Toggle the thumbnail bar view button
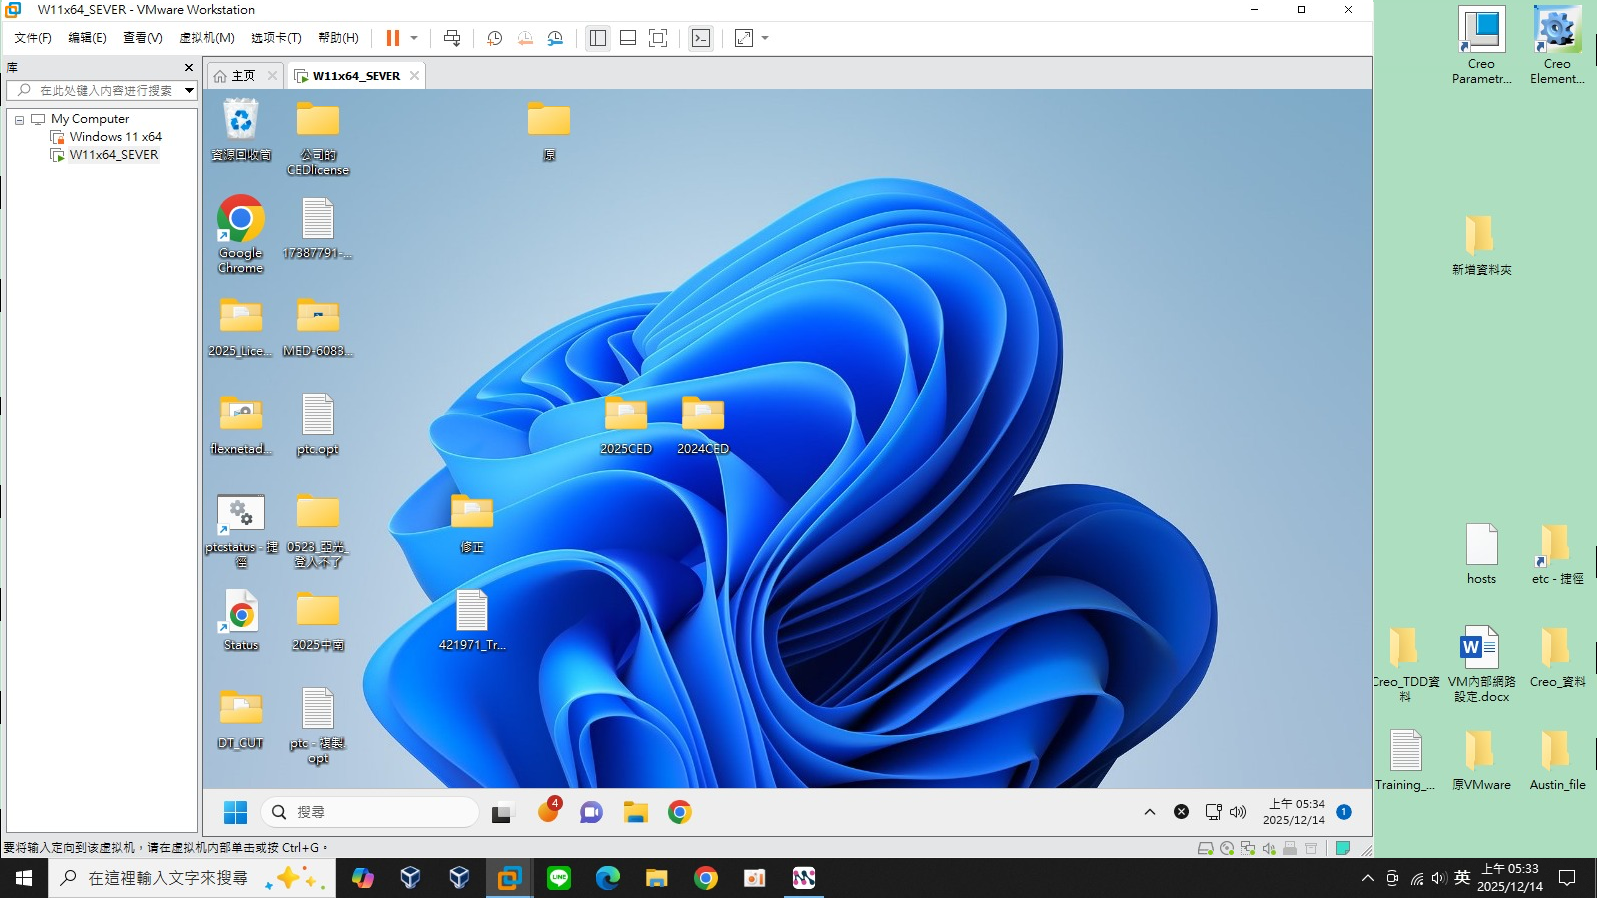Image resolution: width=1597 pixels, height=898 pixels. click(x=628, y=38)
